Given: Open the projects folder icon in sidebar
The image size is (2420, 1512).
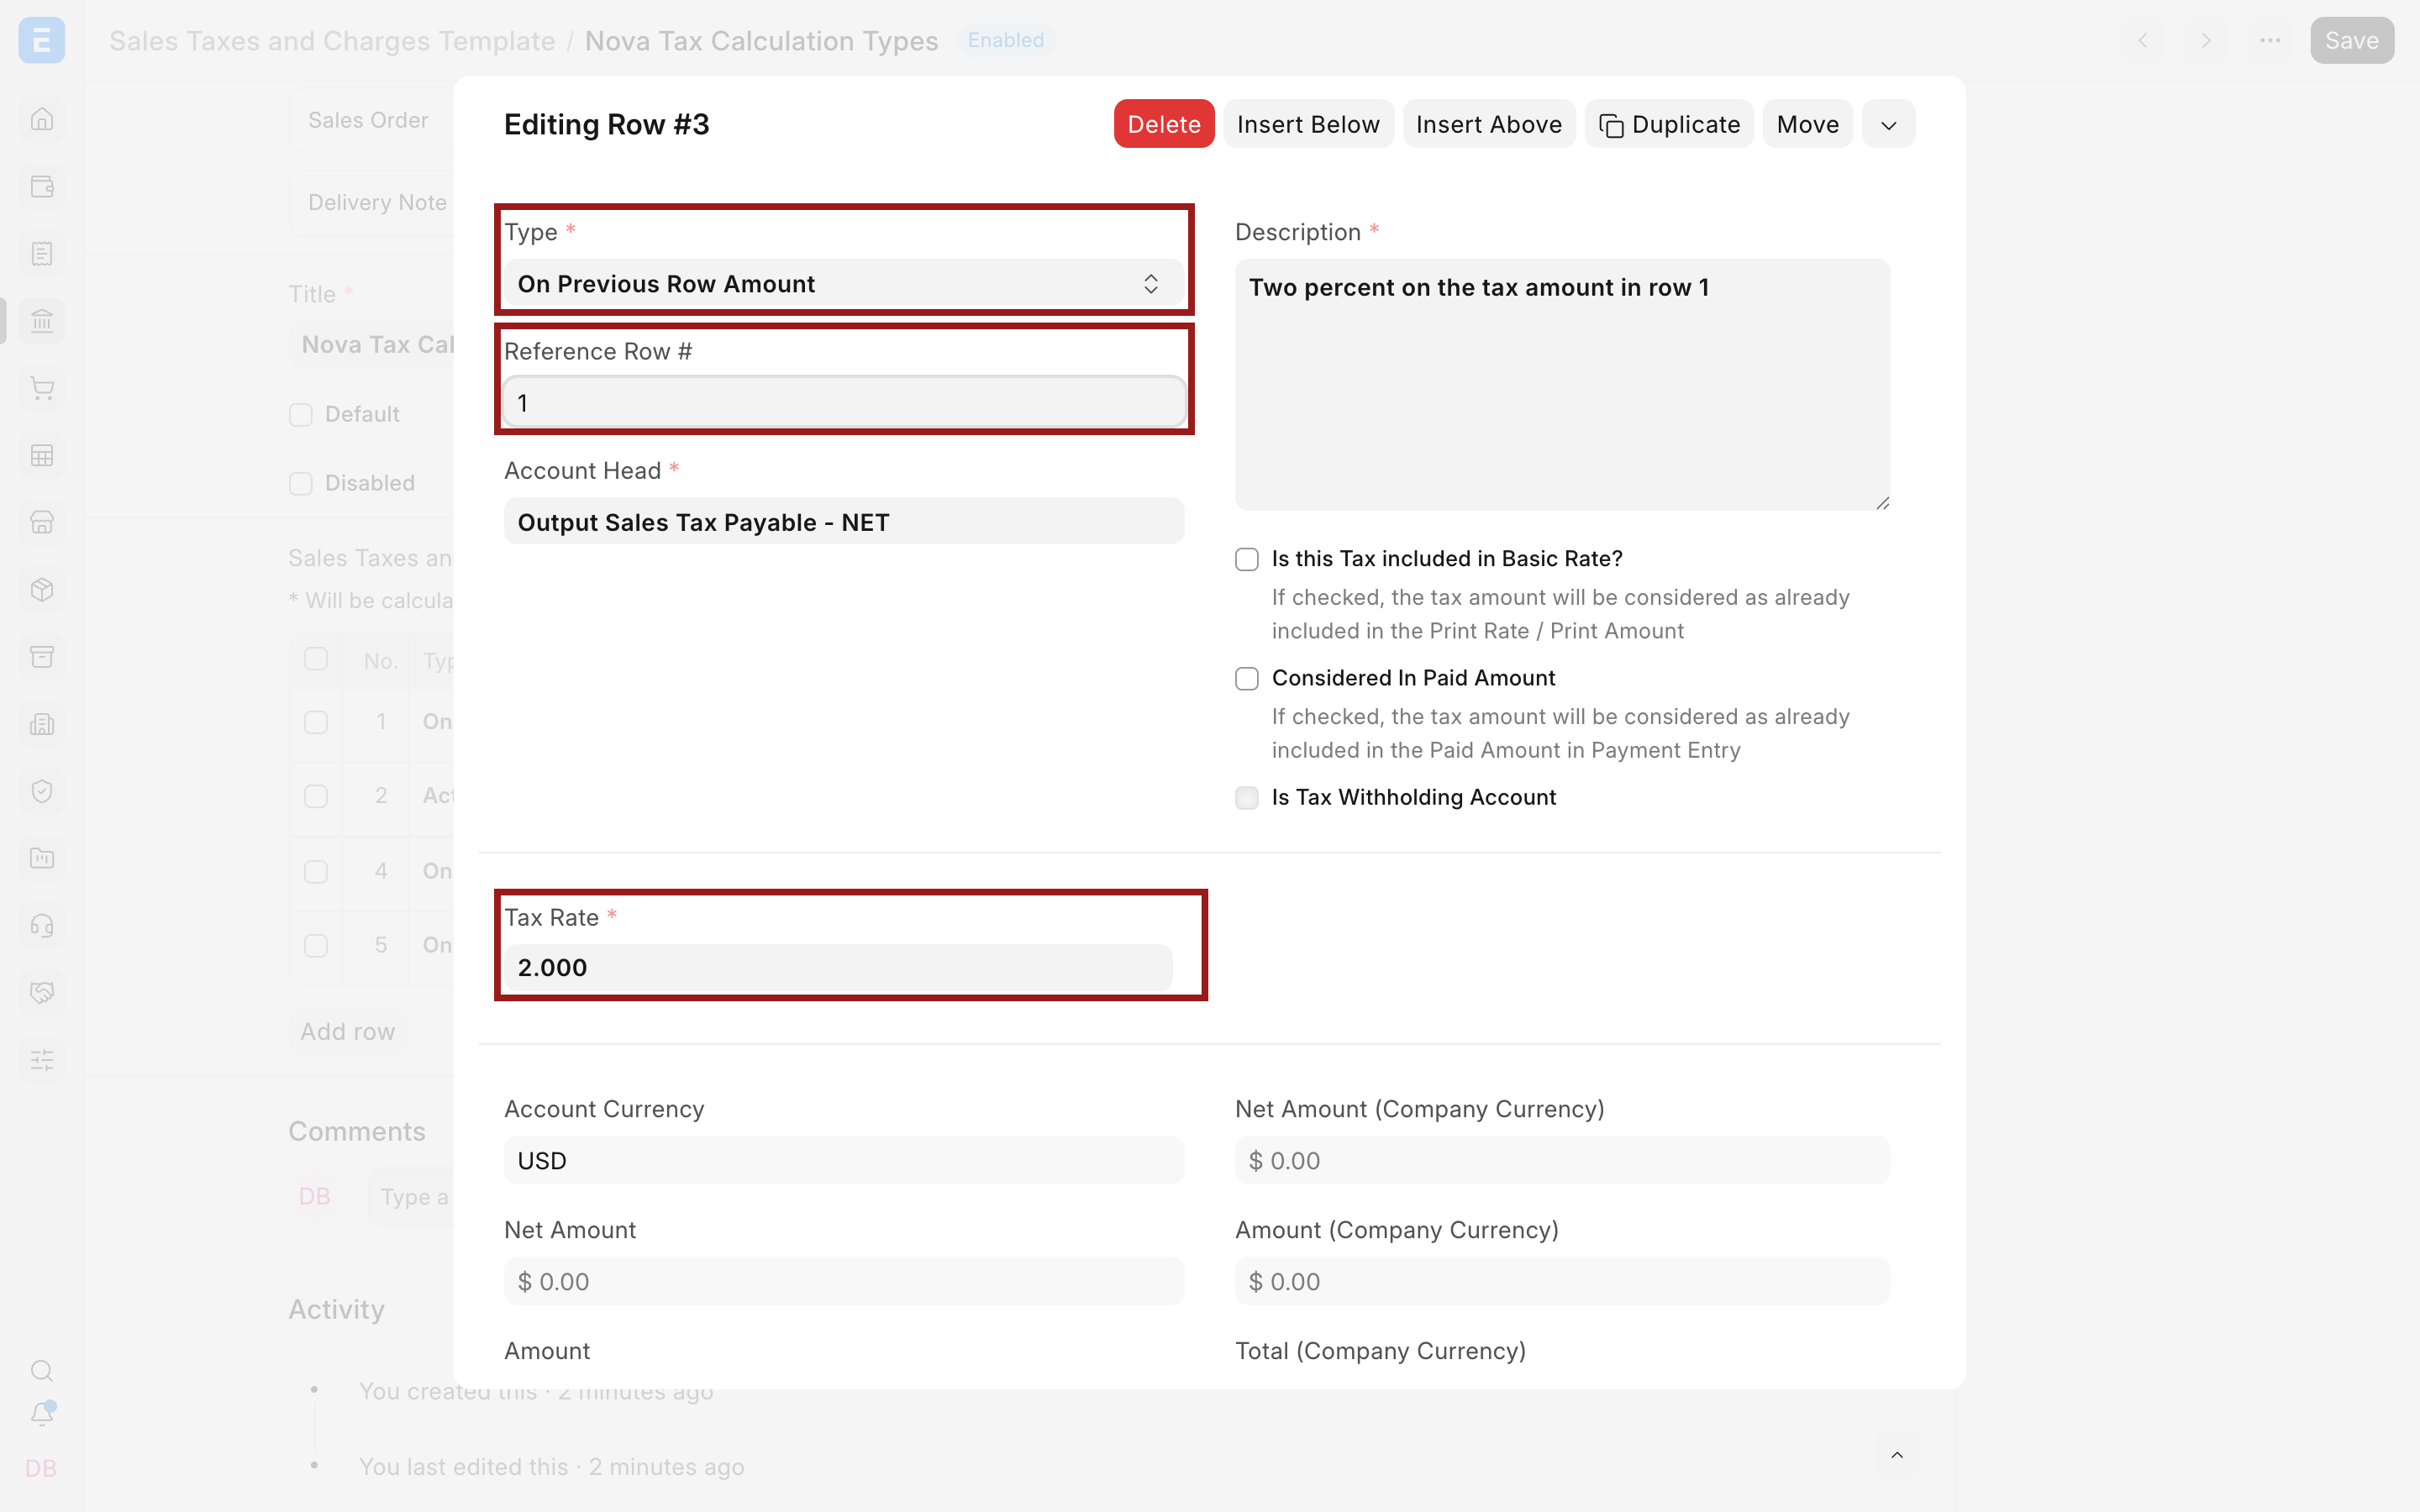Looking at the screenshot, I should [42, 858].
